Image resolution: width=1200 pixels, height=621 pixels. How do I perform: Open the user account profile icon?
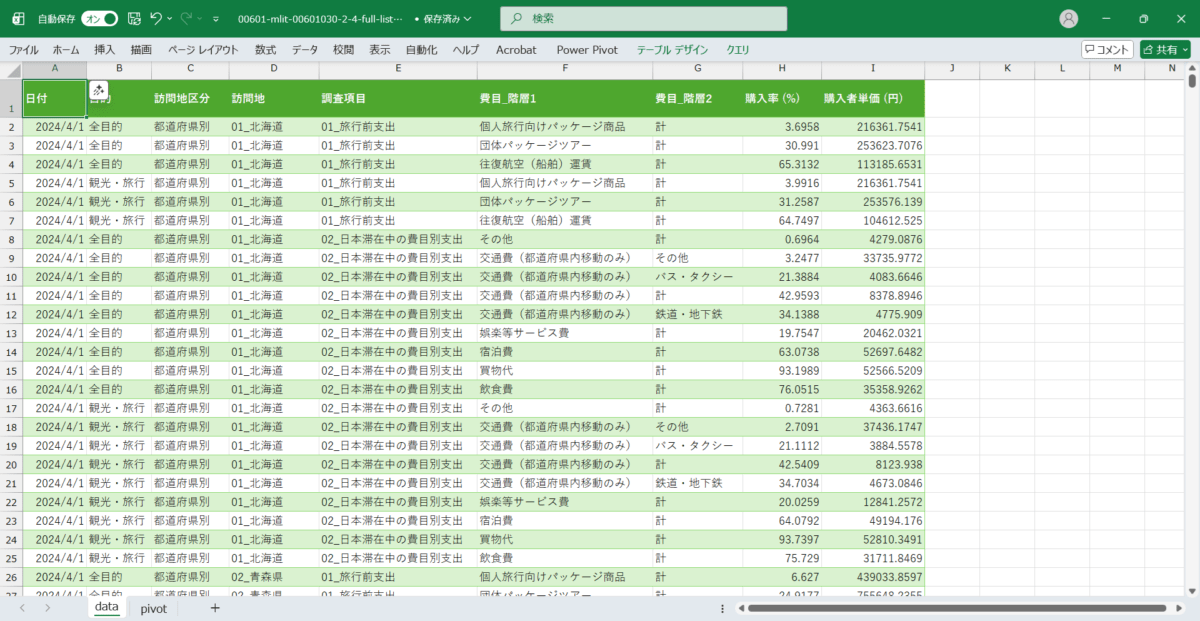[x=1069, y=19]
